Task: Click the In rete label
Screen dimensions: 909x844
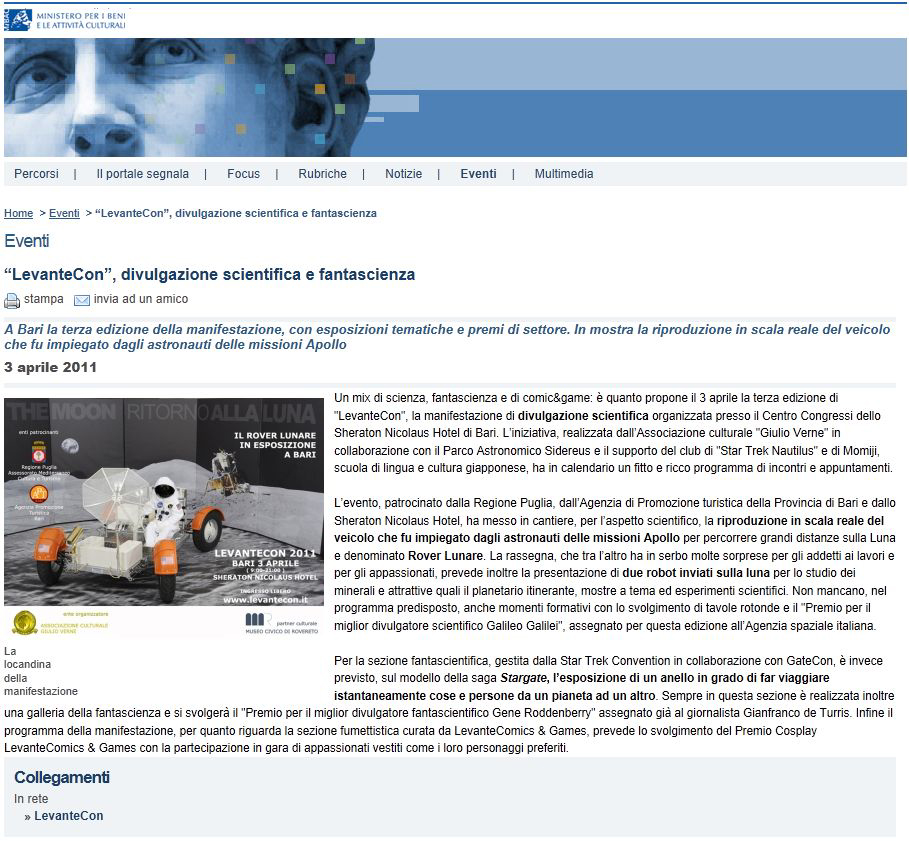Action: click(31, 799)
